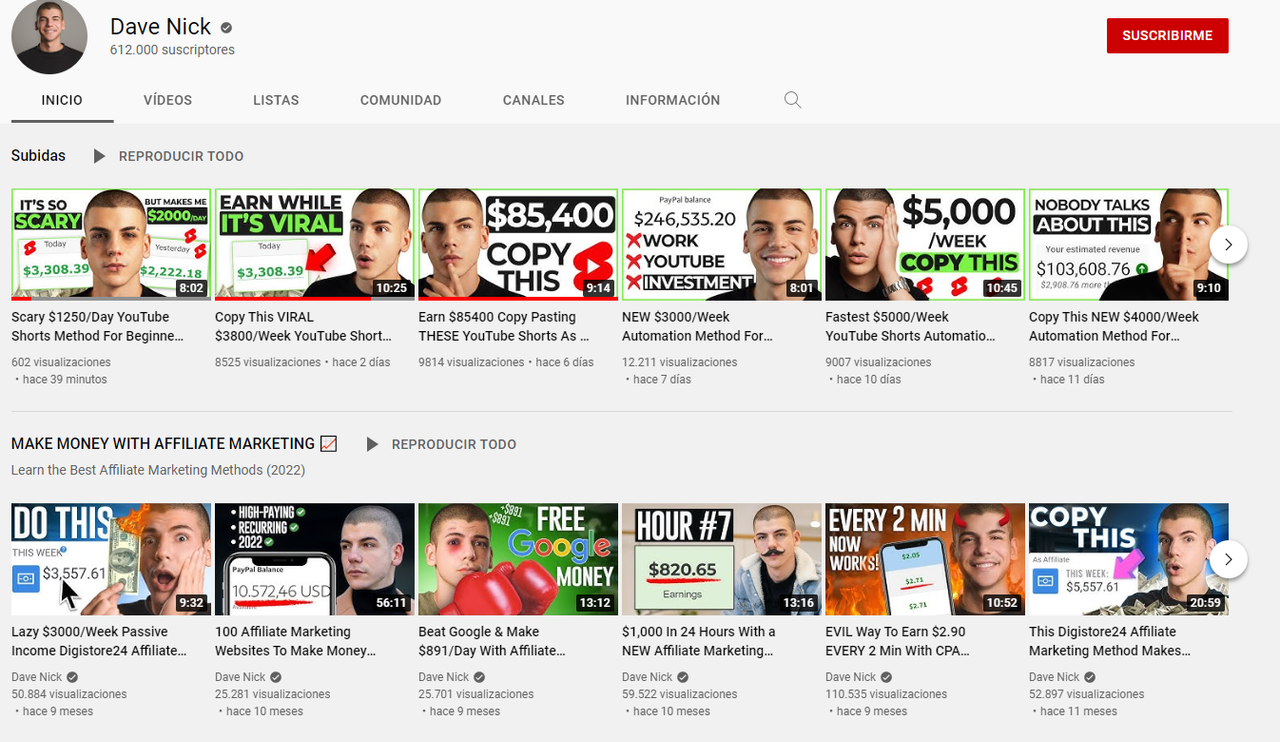This screenshot has height=742, width=1280.
Task: Switch to the INICIO tab
Action: click(62, 100)
